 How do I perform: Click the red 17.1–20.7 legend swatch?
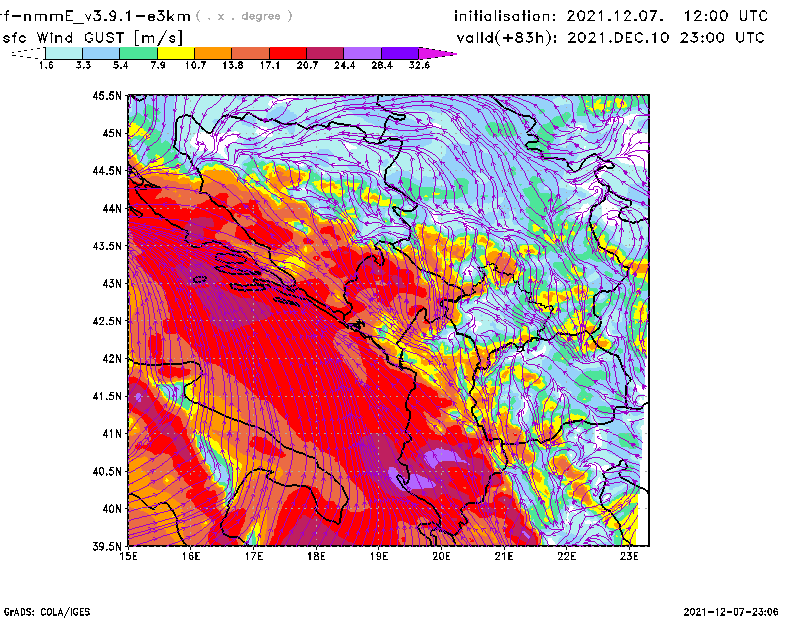tap(288, 53)
